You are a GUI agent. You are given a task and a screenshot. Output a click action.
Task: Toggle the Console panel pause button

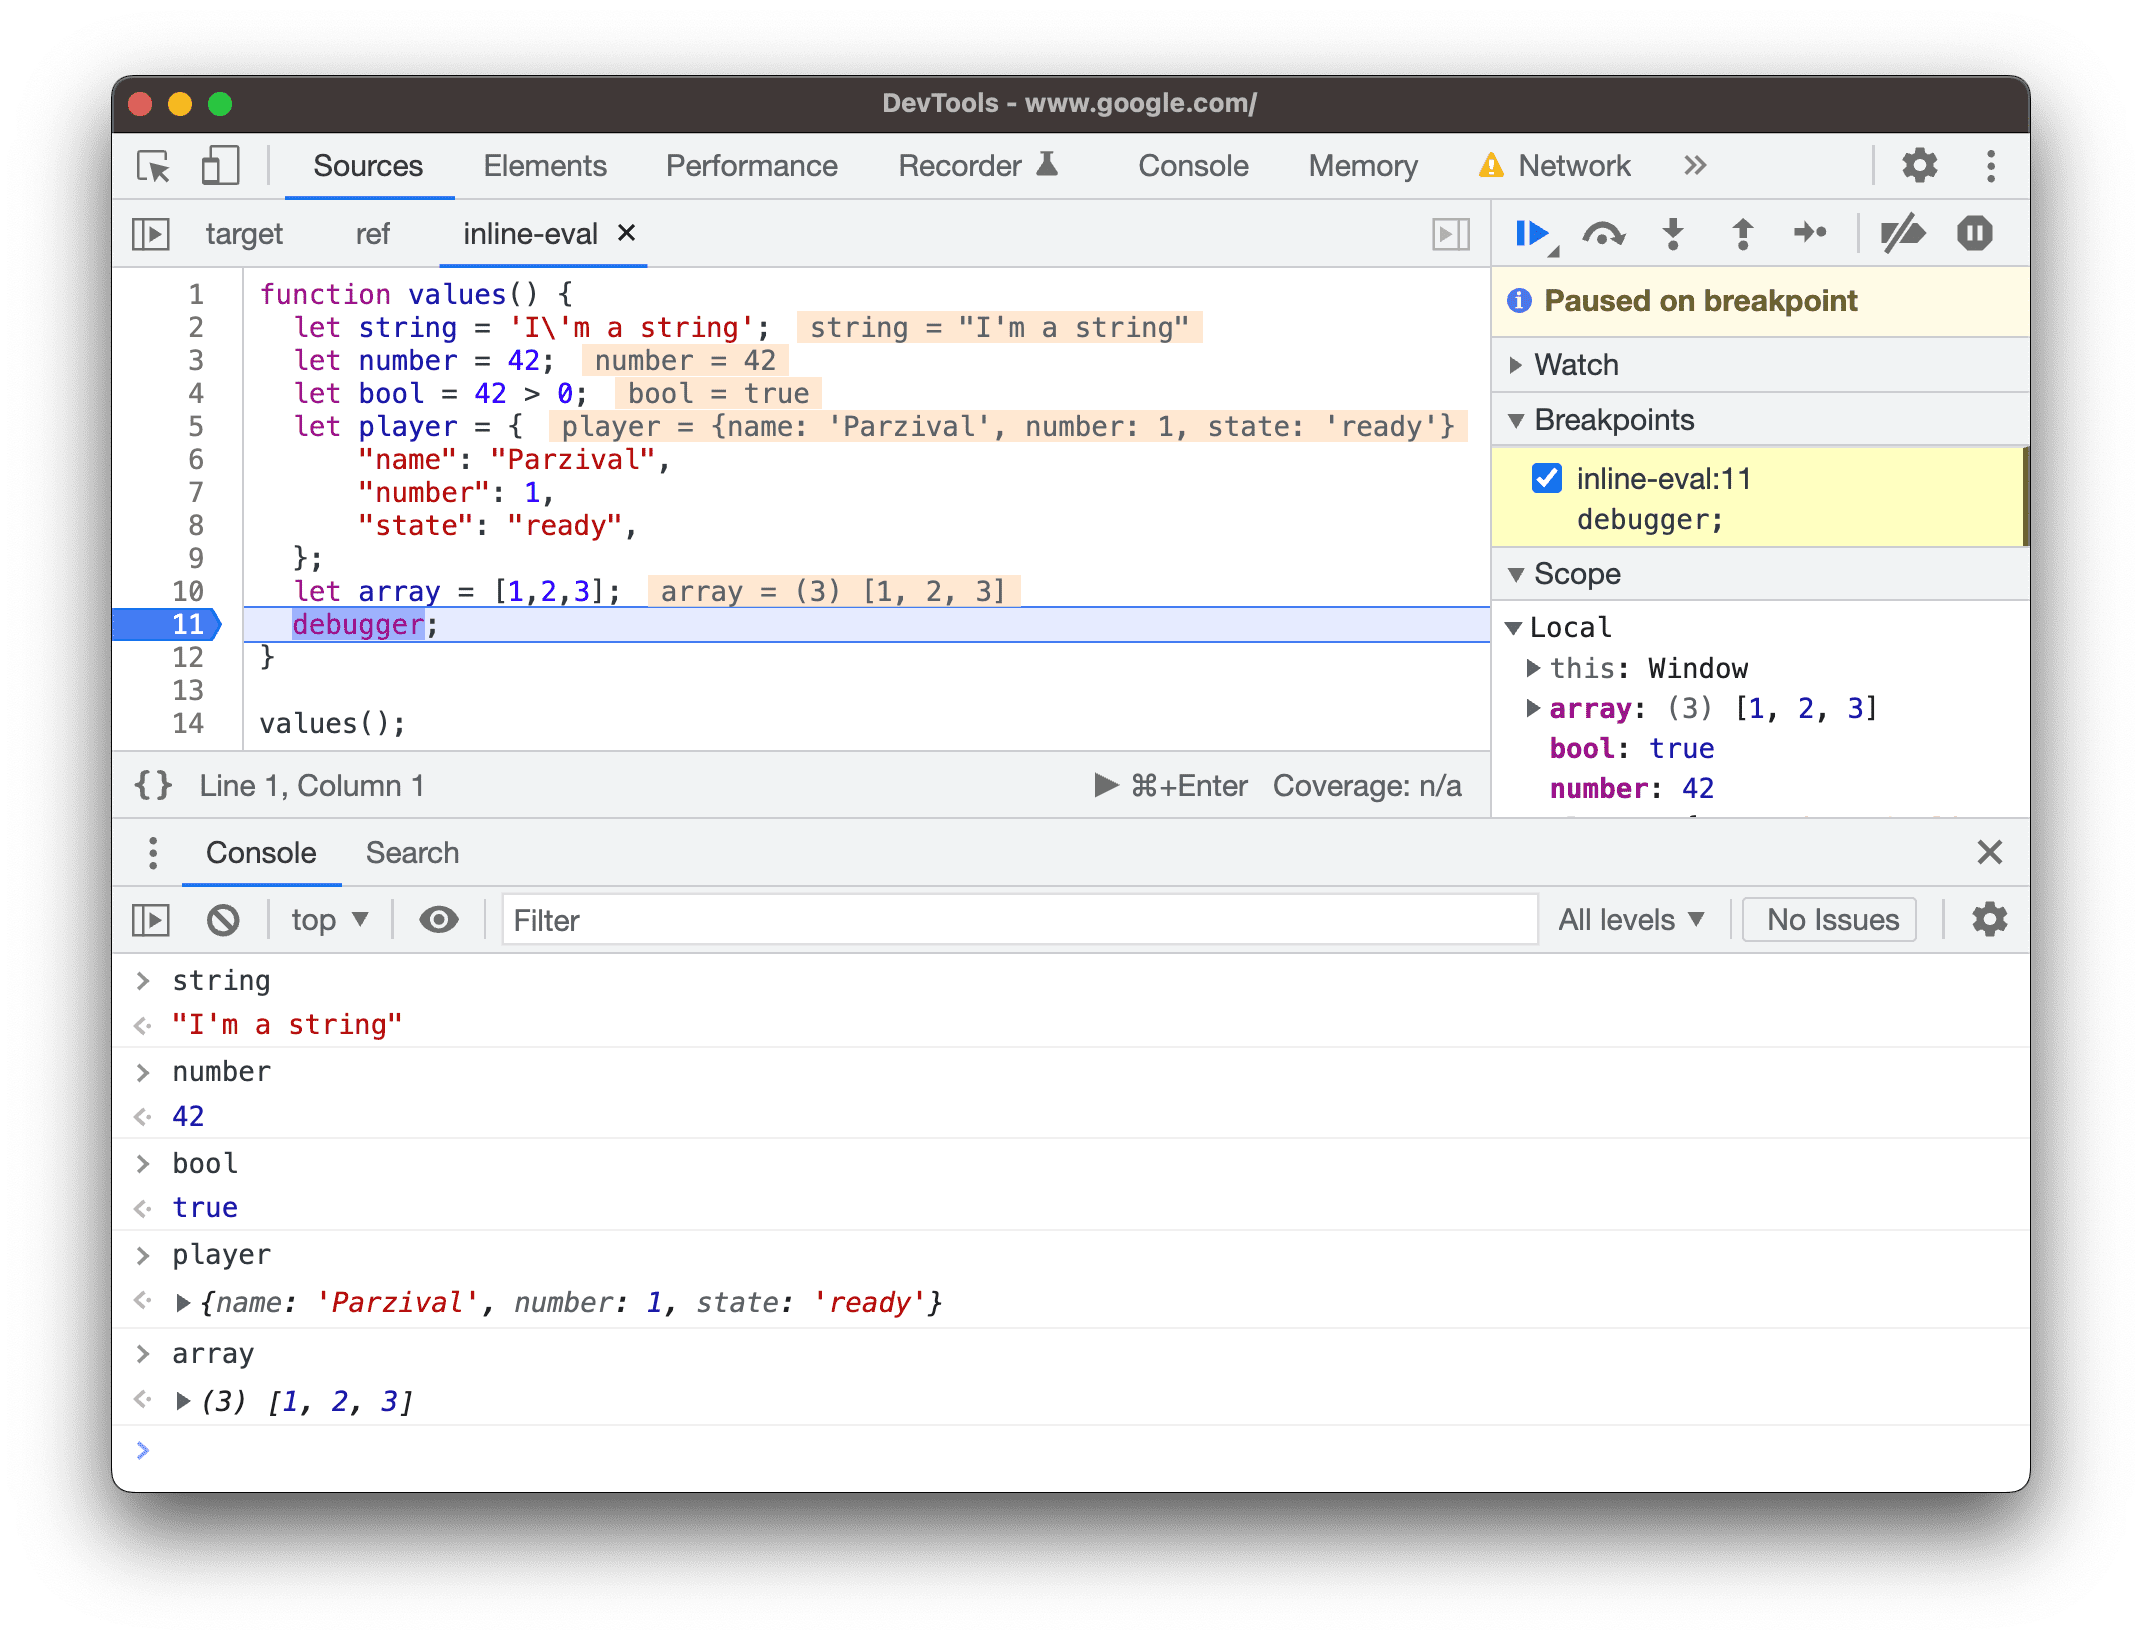coord(152,918)
